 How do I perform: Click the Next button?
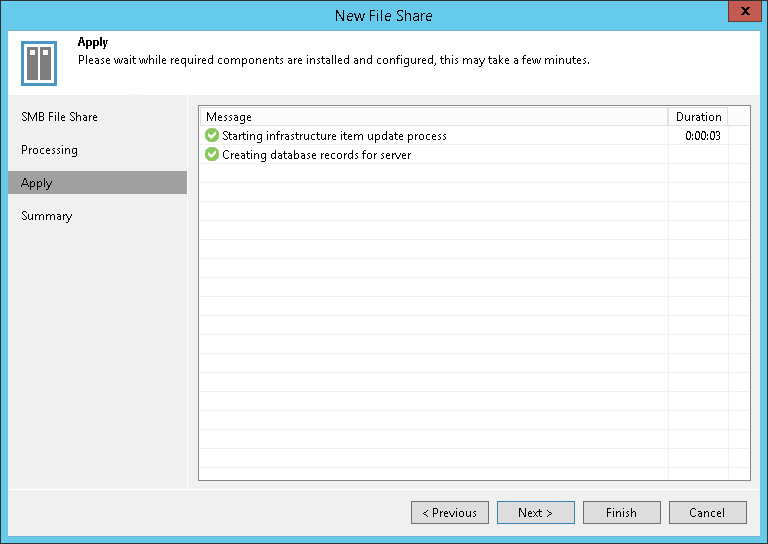point(535,513)
